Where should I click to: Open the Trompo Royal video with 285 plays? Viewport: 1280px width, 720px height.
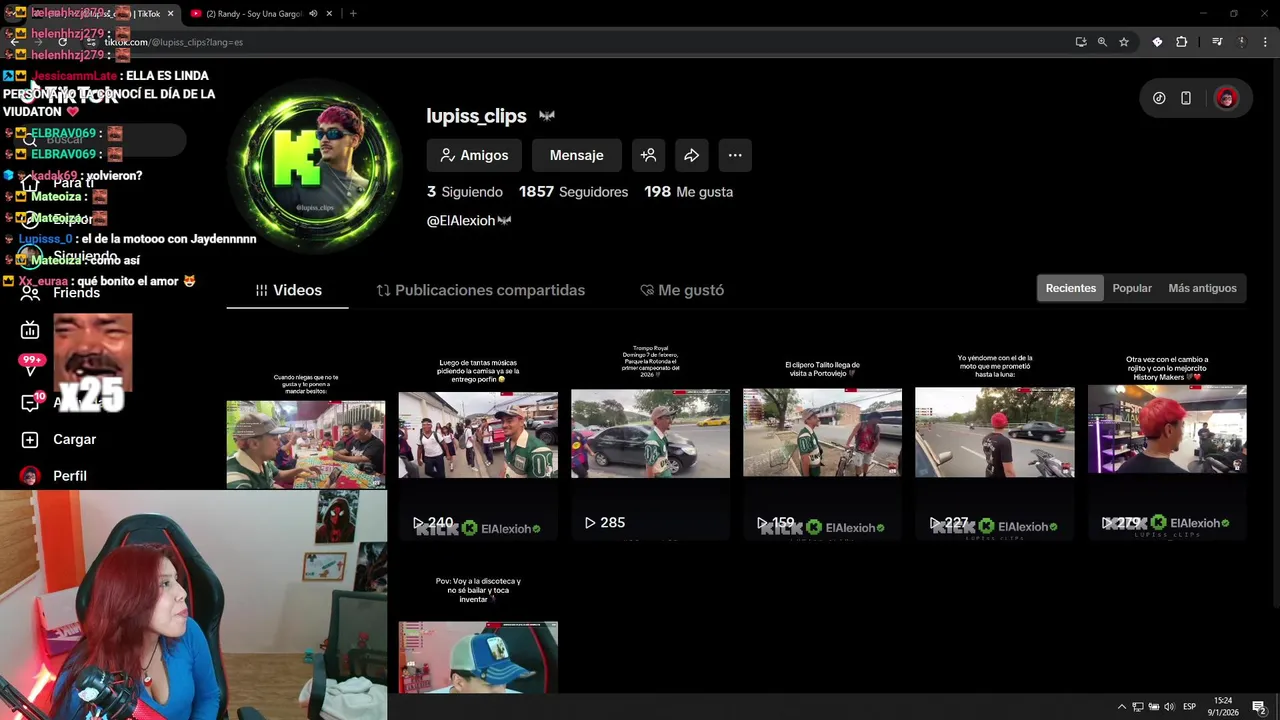coord(650,434)
